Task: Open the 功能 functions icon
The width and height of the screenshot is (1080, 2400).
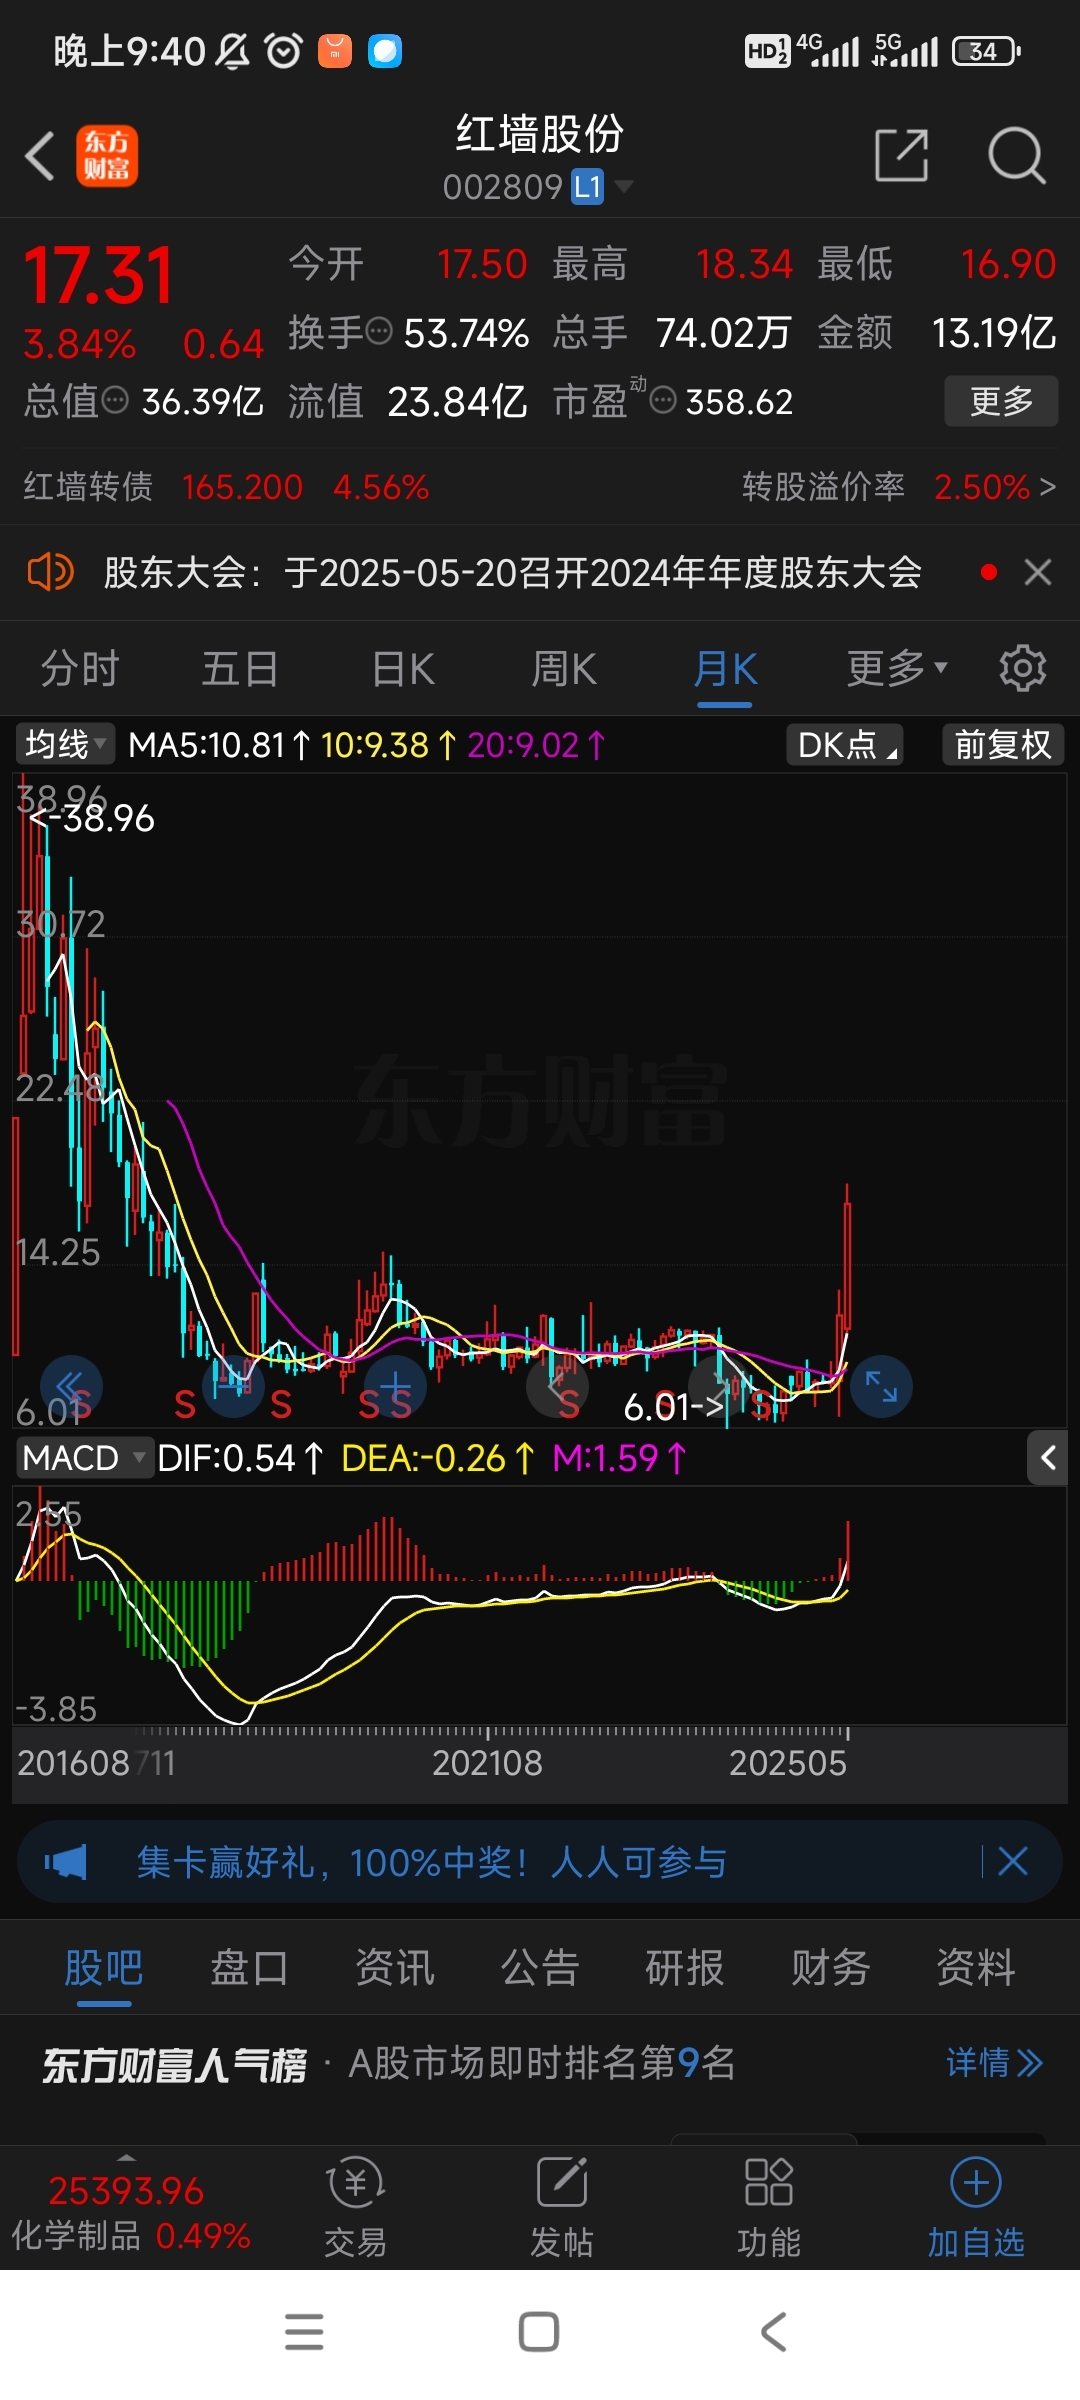Action: 769,2209
